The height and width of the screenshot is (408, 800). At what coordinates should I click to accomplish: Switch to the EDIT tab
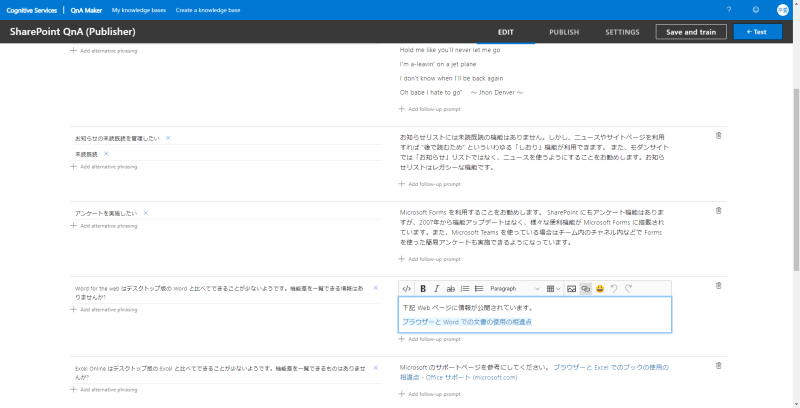tap(506, 32)
